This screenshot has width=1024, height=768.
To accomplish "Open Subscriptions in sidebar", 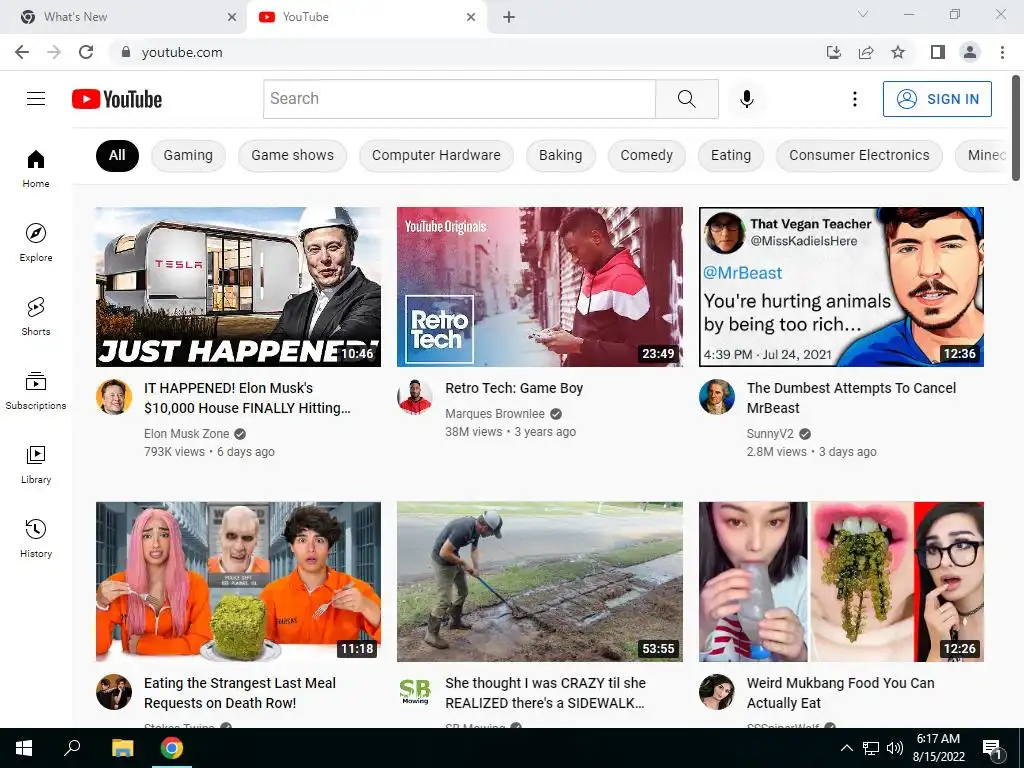I will pyautogui.click(x=36, y=391).
